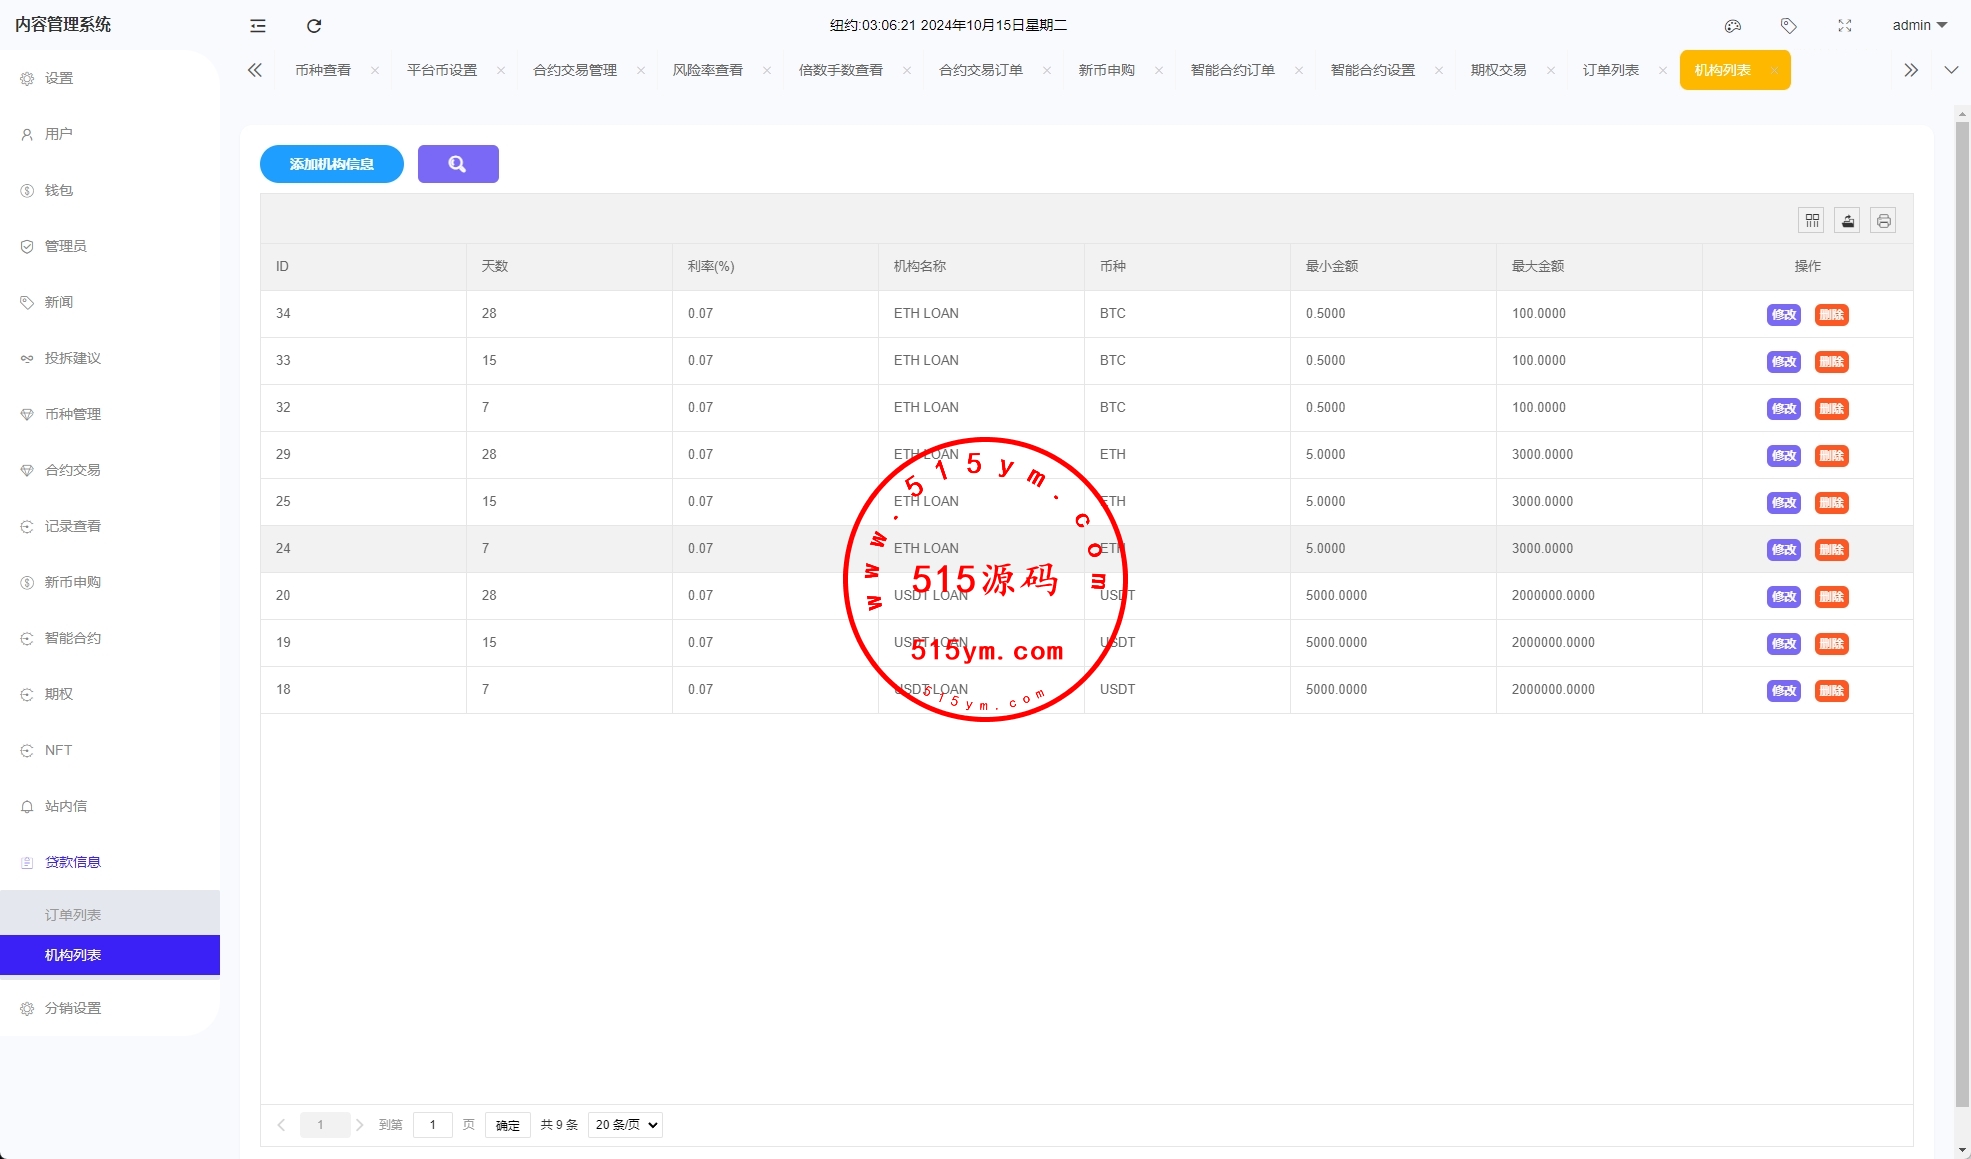Screen dimensions: 1971x1159
Task: Click 删除 button for ID 18 row
Action: tap(1831, 691)
